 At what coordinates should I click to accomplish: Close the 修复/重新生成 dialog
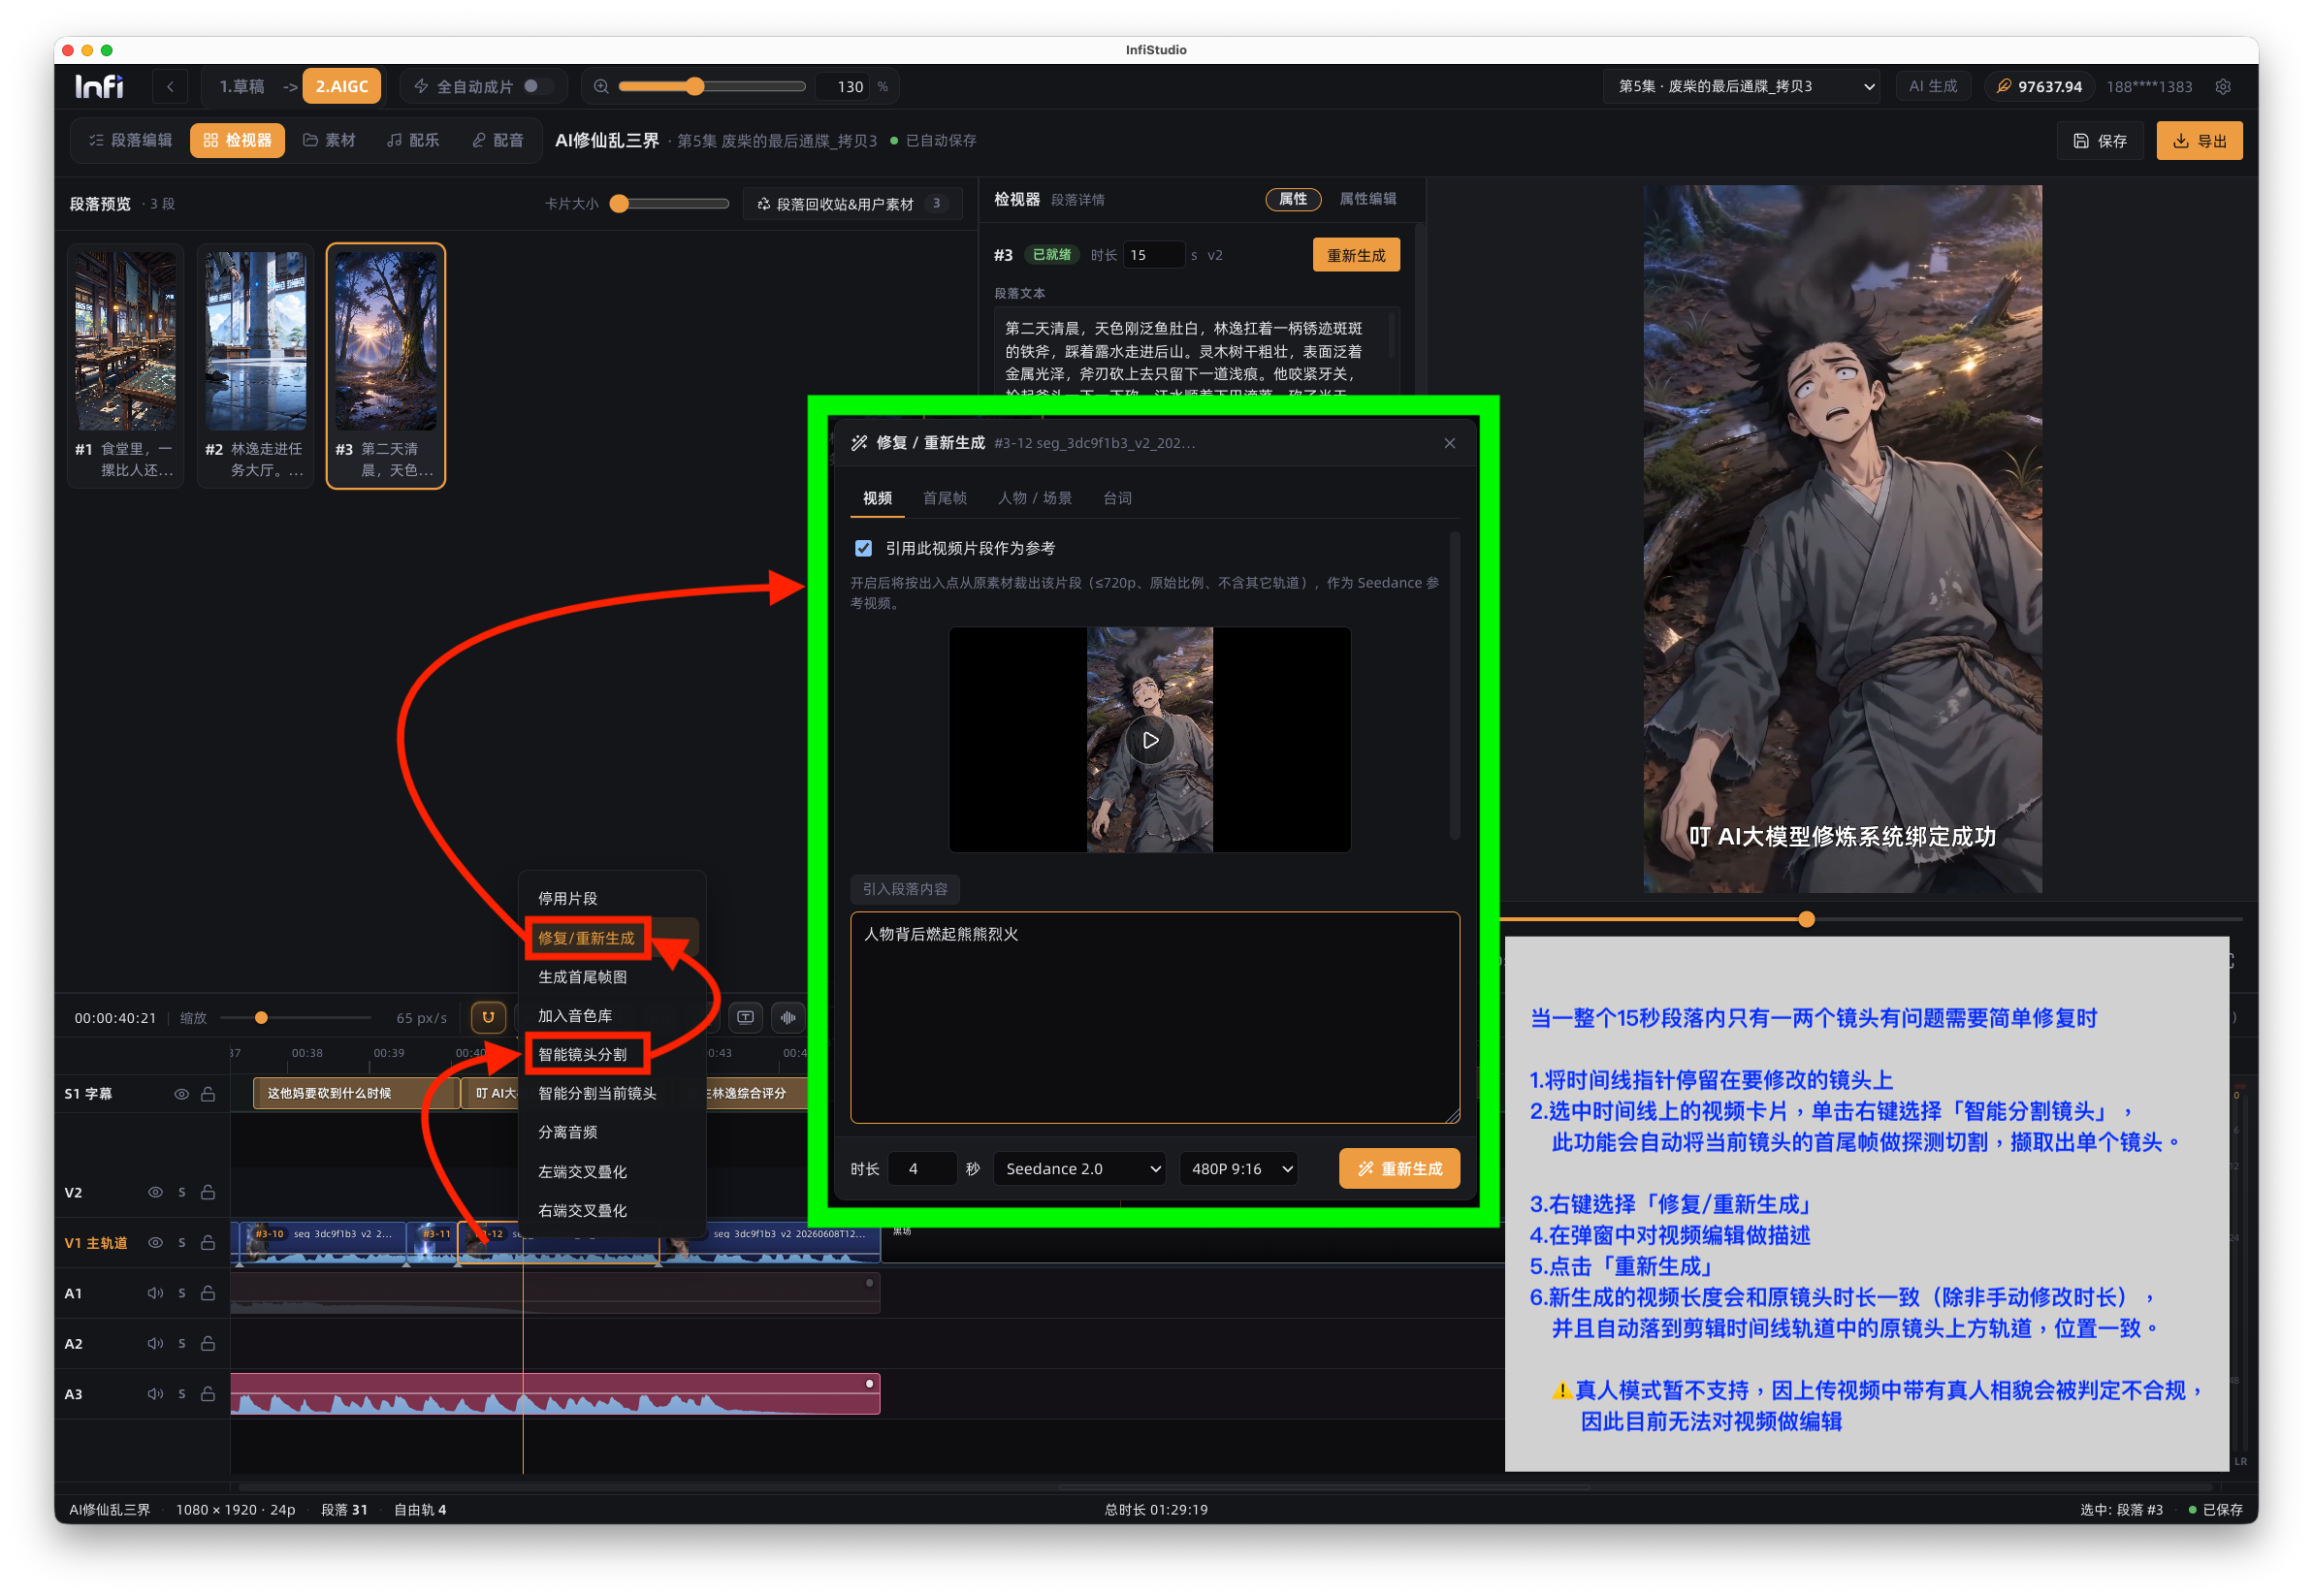click(1450, 443)
